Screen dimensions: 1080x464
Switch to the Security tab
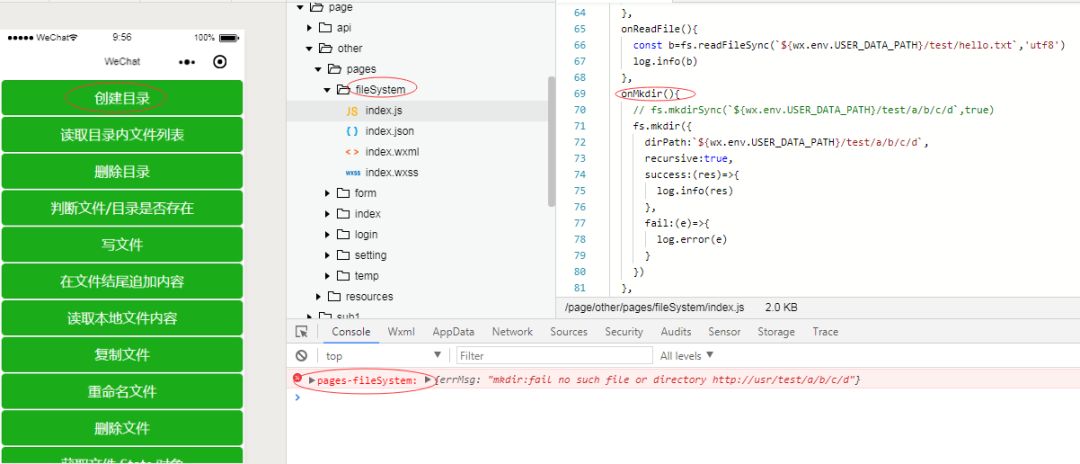point(624,332)
